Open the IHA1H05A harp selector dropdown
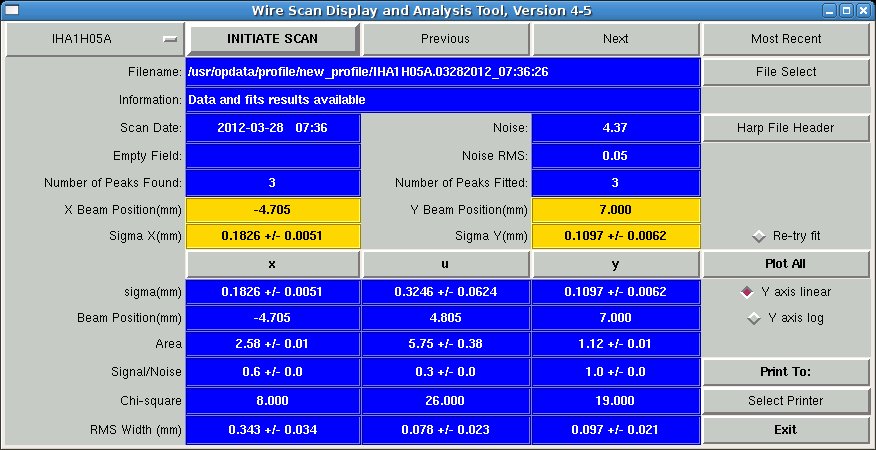Image resolution: width=876 pixels, height=450 pixels. (x=95, y=39)
